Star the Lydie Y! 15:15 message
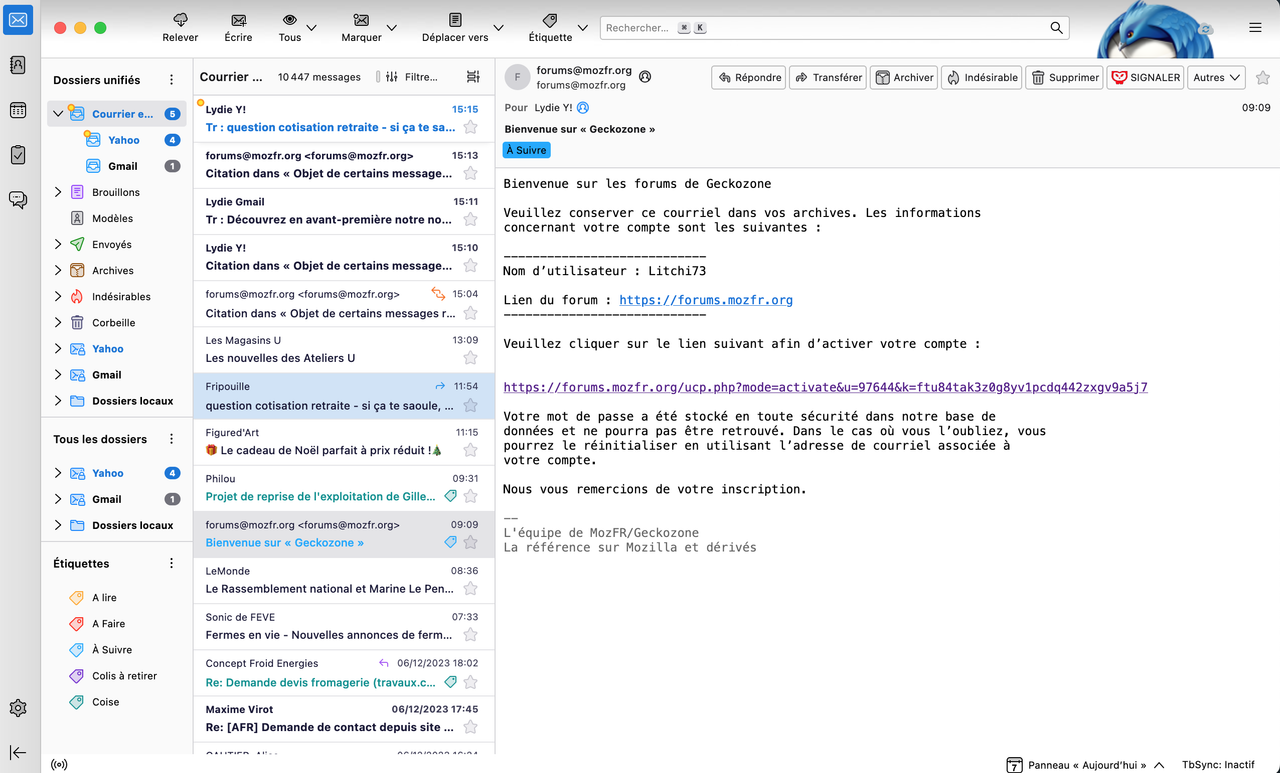Screen dimensions: 1280x773 [x=470, y=127]
